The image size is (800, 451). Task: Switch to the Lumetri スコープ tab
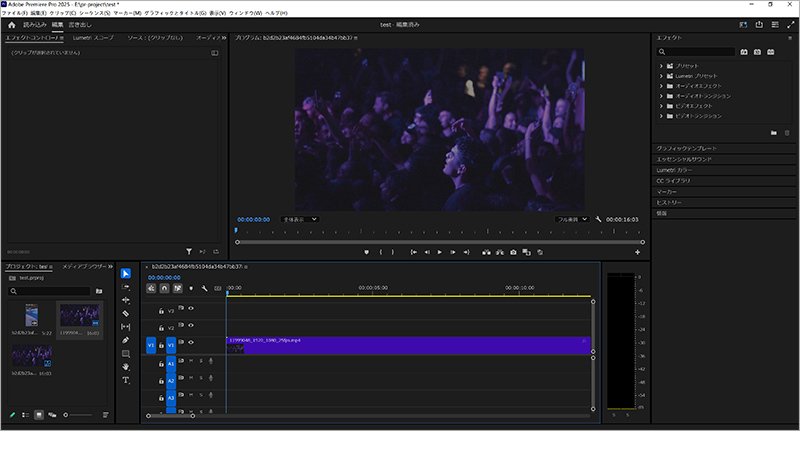[93, 38]
